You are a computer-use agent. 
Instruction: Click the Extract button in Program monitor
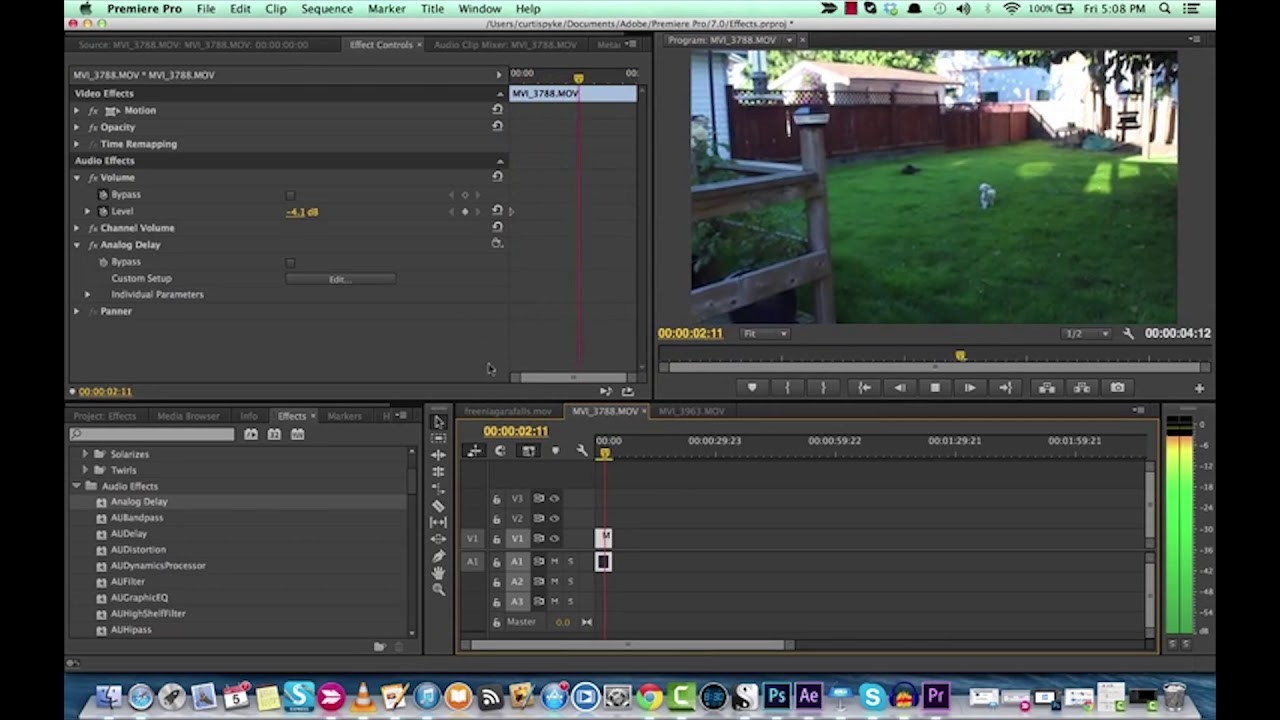tap(1081, 387)
